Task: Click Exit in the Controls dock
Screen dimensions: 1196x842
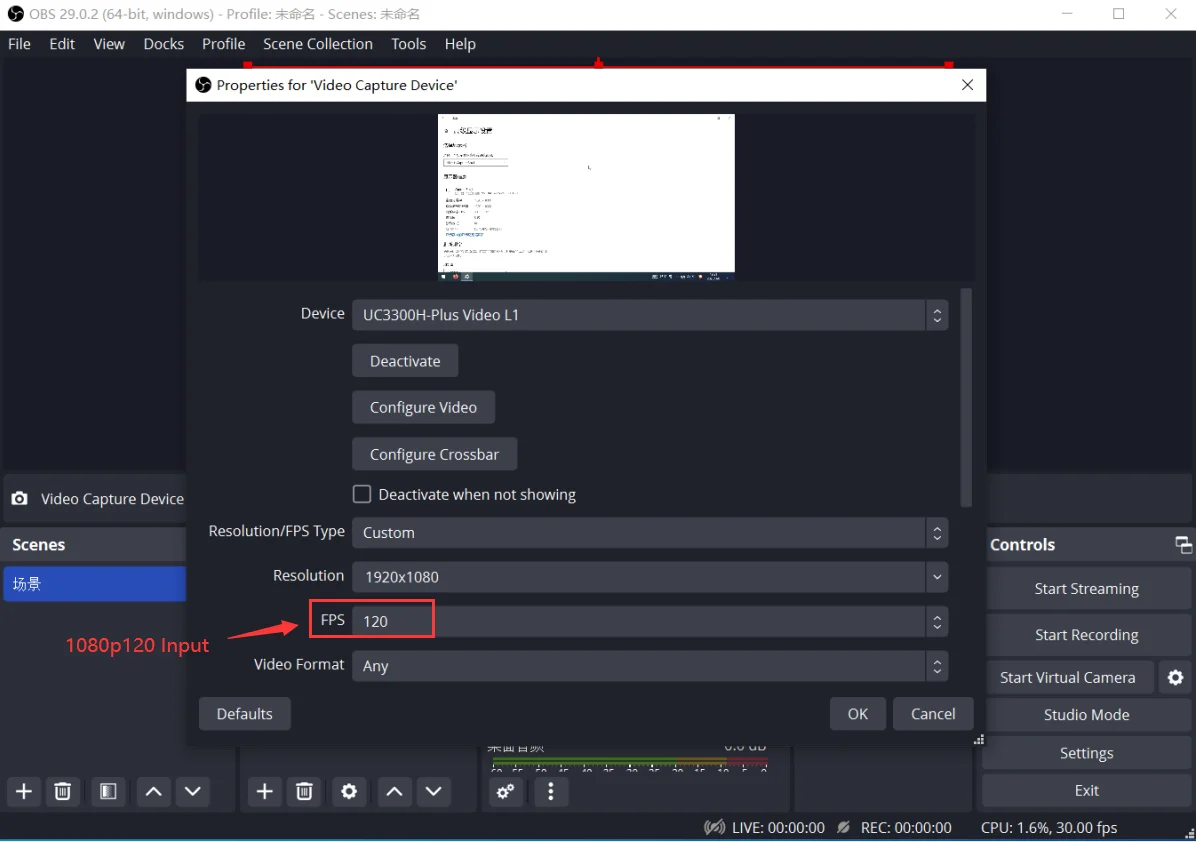Action: tap(1086, 790)
